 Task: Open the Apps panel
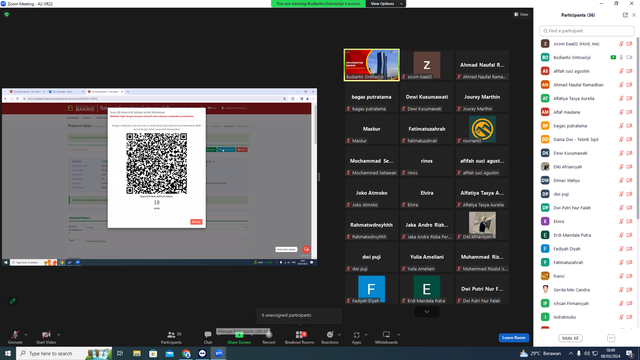click(356, 337)
